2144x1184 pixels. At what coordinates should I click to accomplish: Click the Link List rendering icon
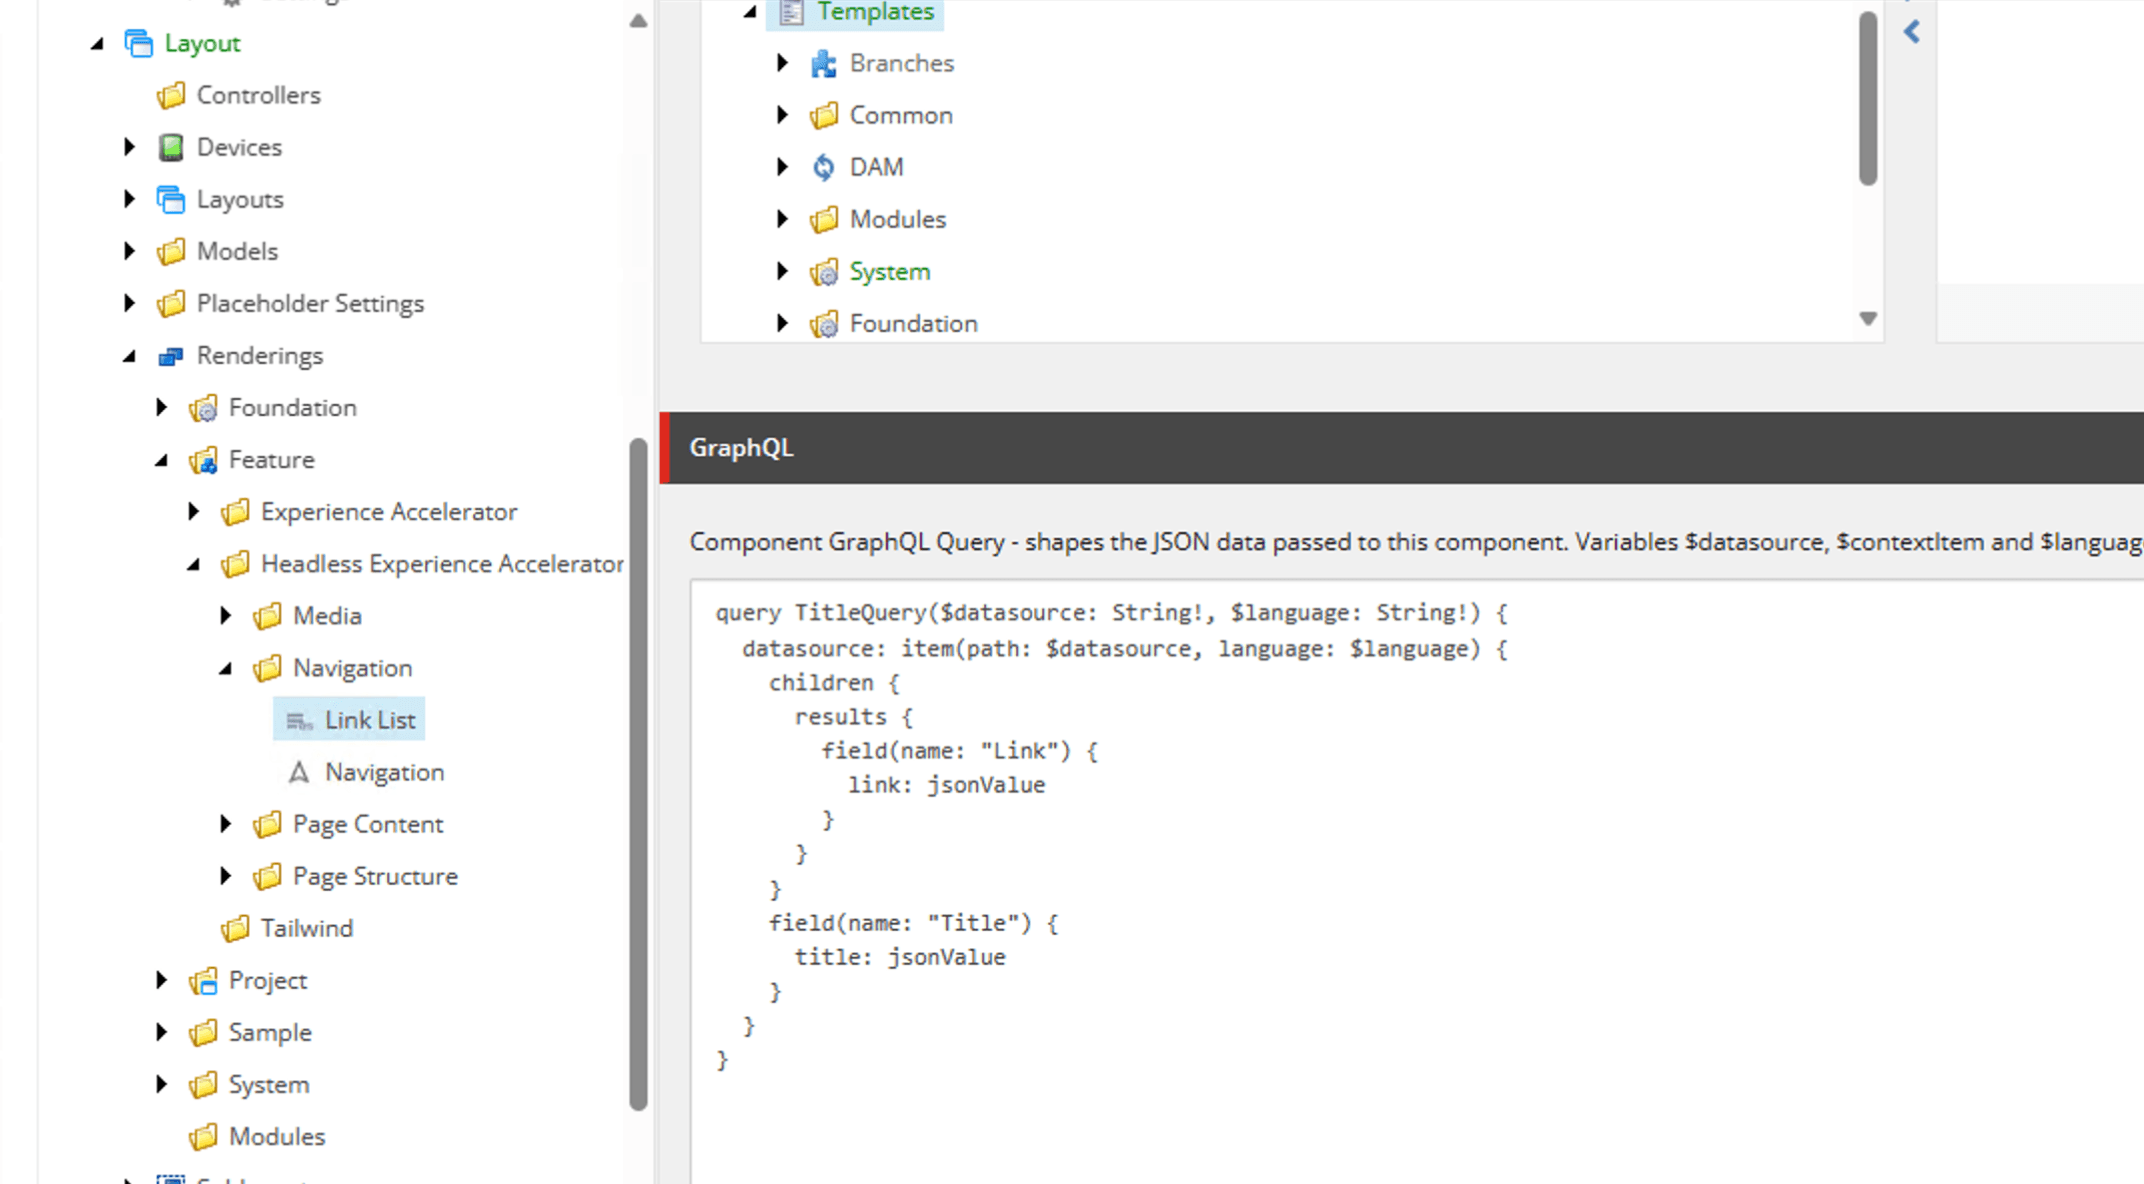(x=299, y=721)
